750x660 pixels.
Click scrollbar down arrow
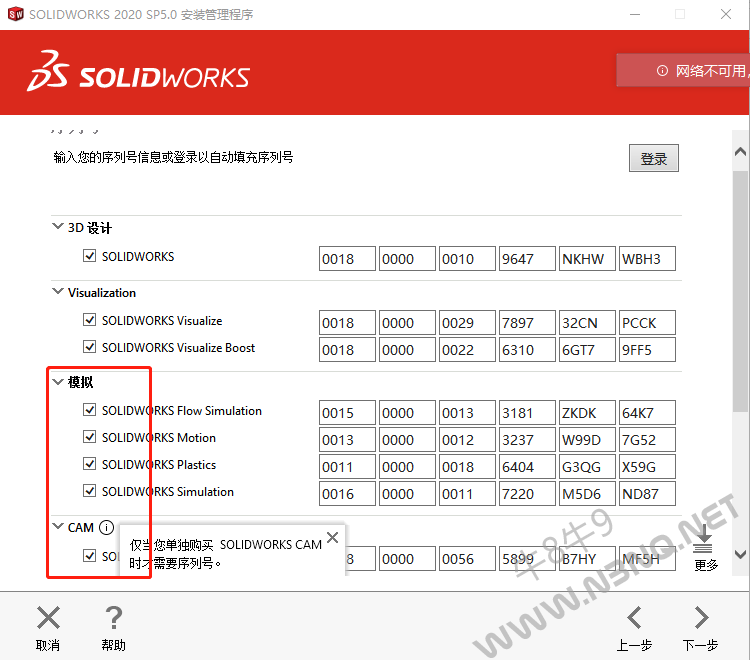[x=740, y=554]
